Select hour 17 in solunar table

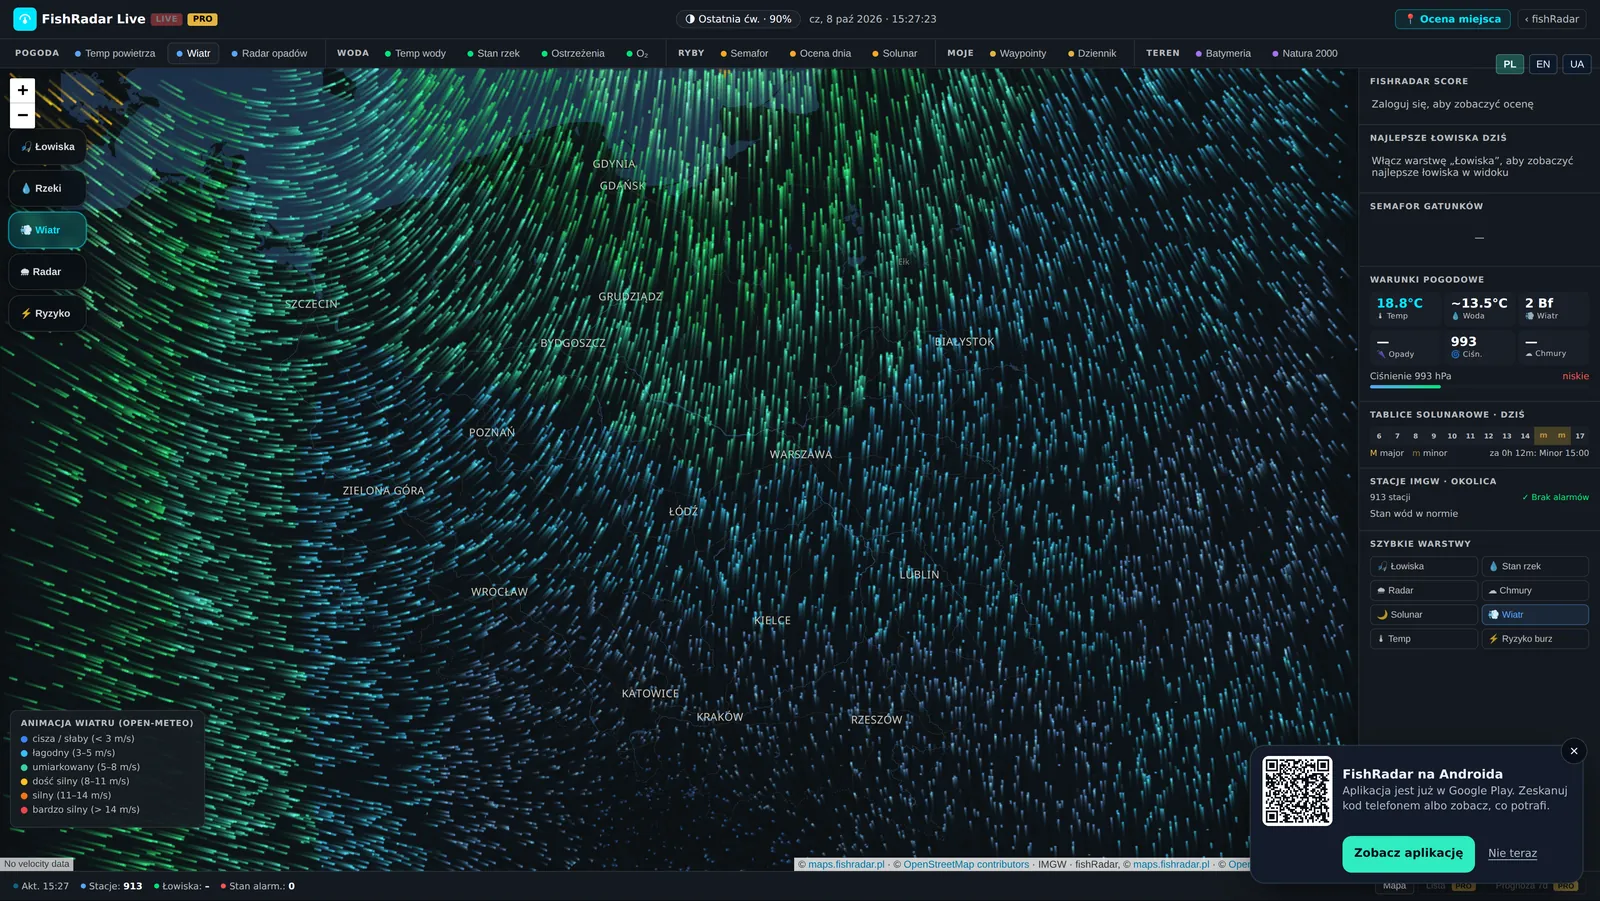tap(1580, 436)
